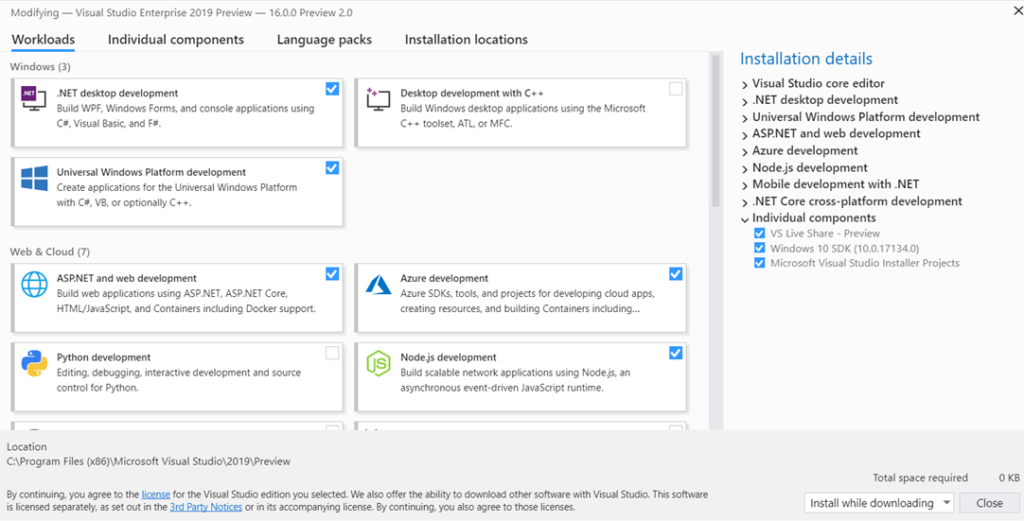Click the .NET desktop development monitor icon
The height and width of the screenshot is (521, 1024).
tap(34, 99)
